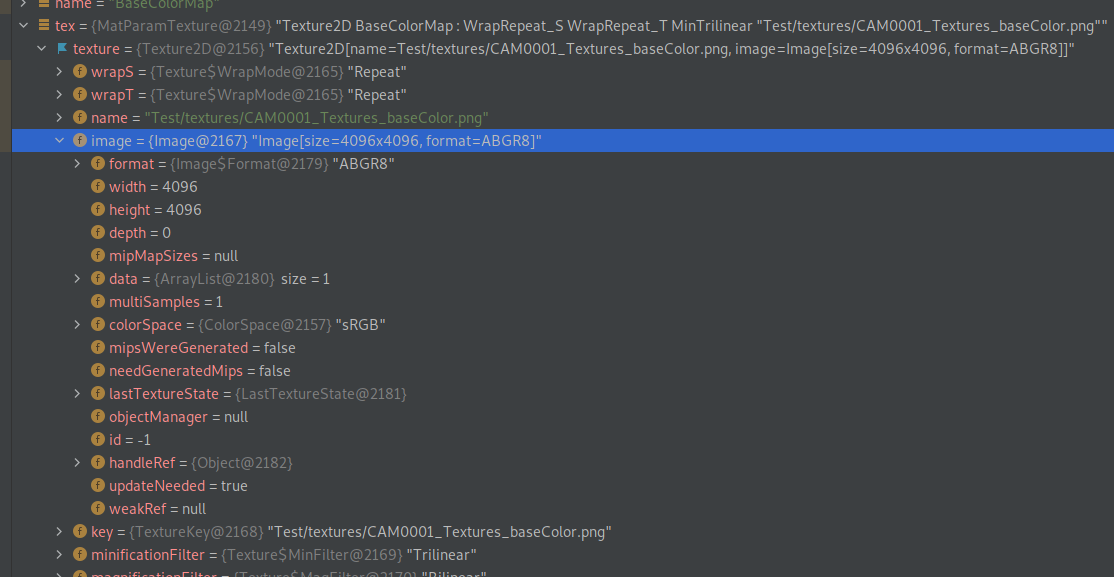Click the field icon beside width

[x=98, y=187]
